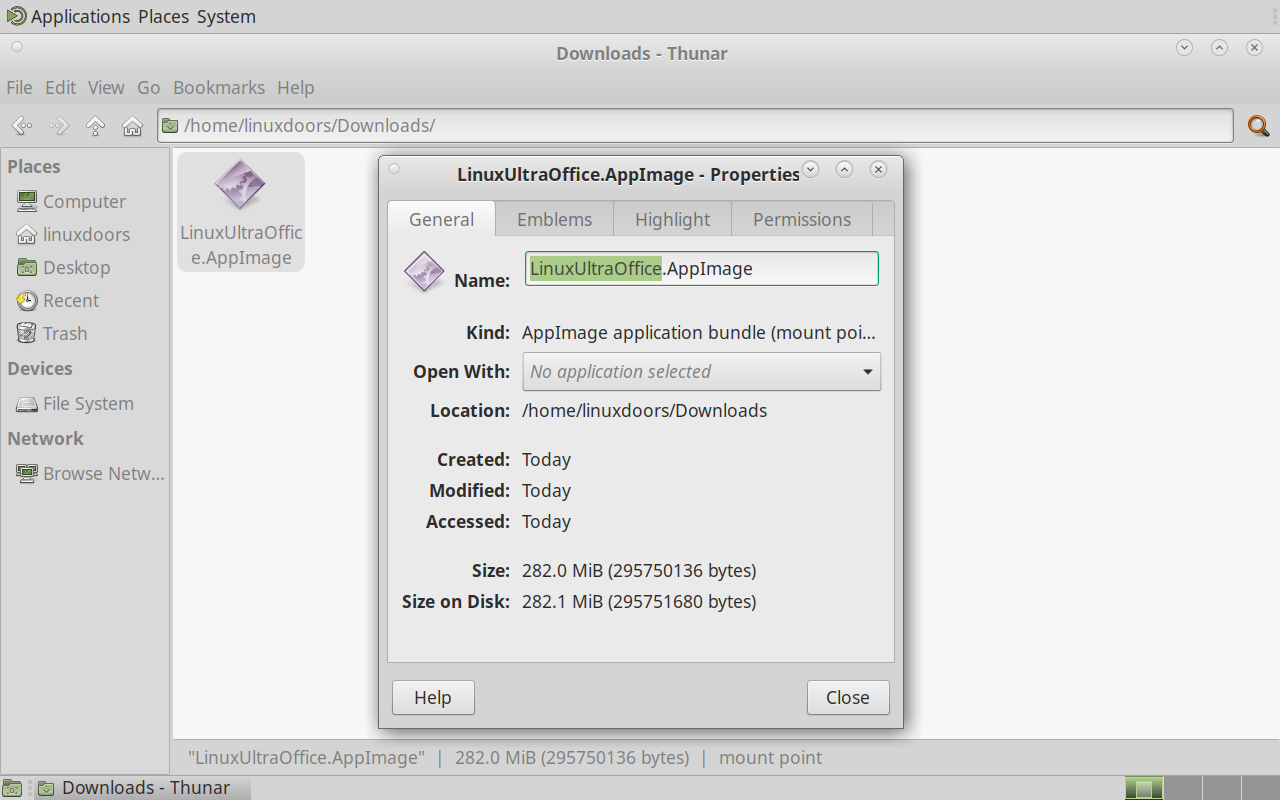Maximize the Properties dialog
The width and height of the screenshot is (1280, 800).
(x=844, y=169)
